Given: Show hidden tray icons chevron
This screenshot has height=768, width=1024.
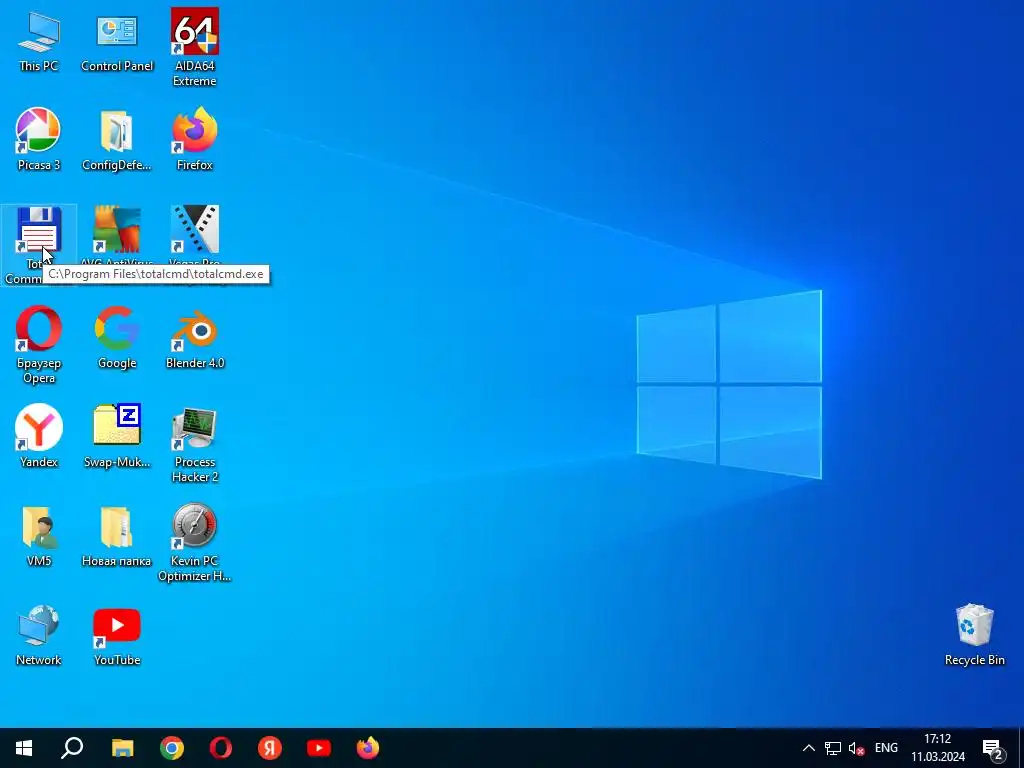Looking at the screenshot, I should pyautogui.click(x=808, y=748).
